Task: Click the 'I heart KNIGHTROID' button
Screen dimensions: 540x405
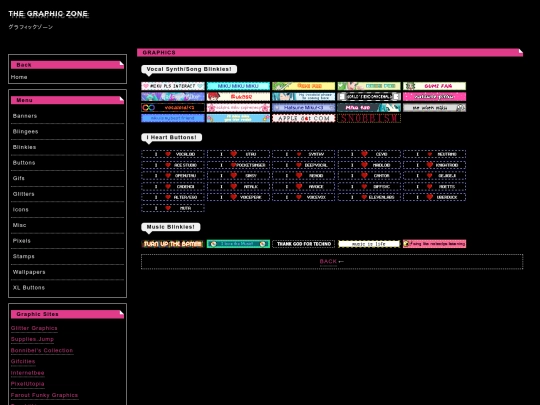Action: pos(435,165)
